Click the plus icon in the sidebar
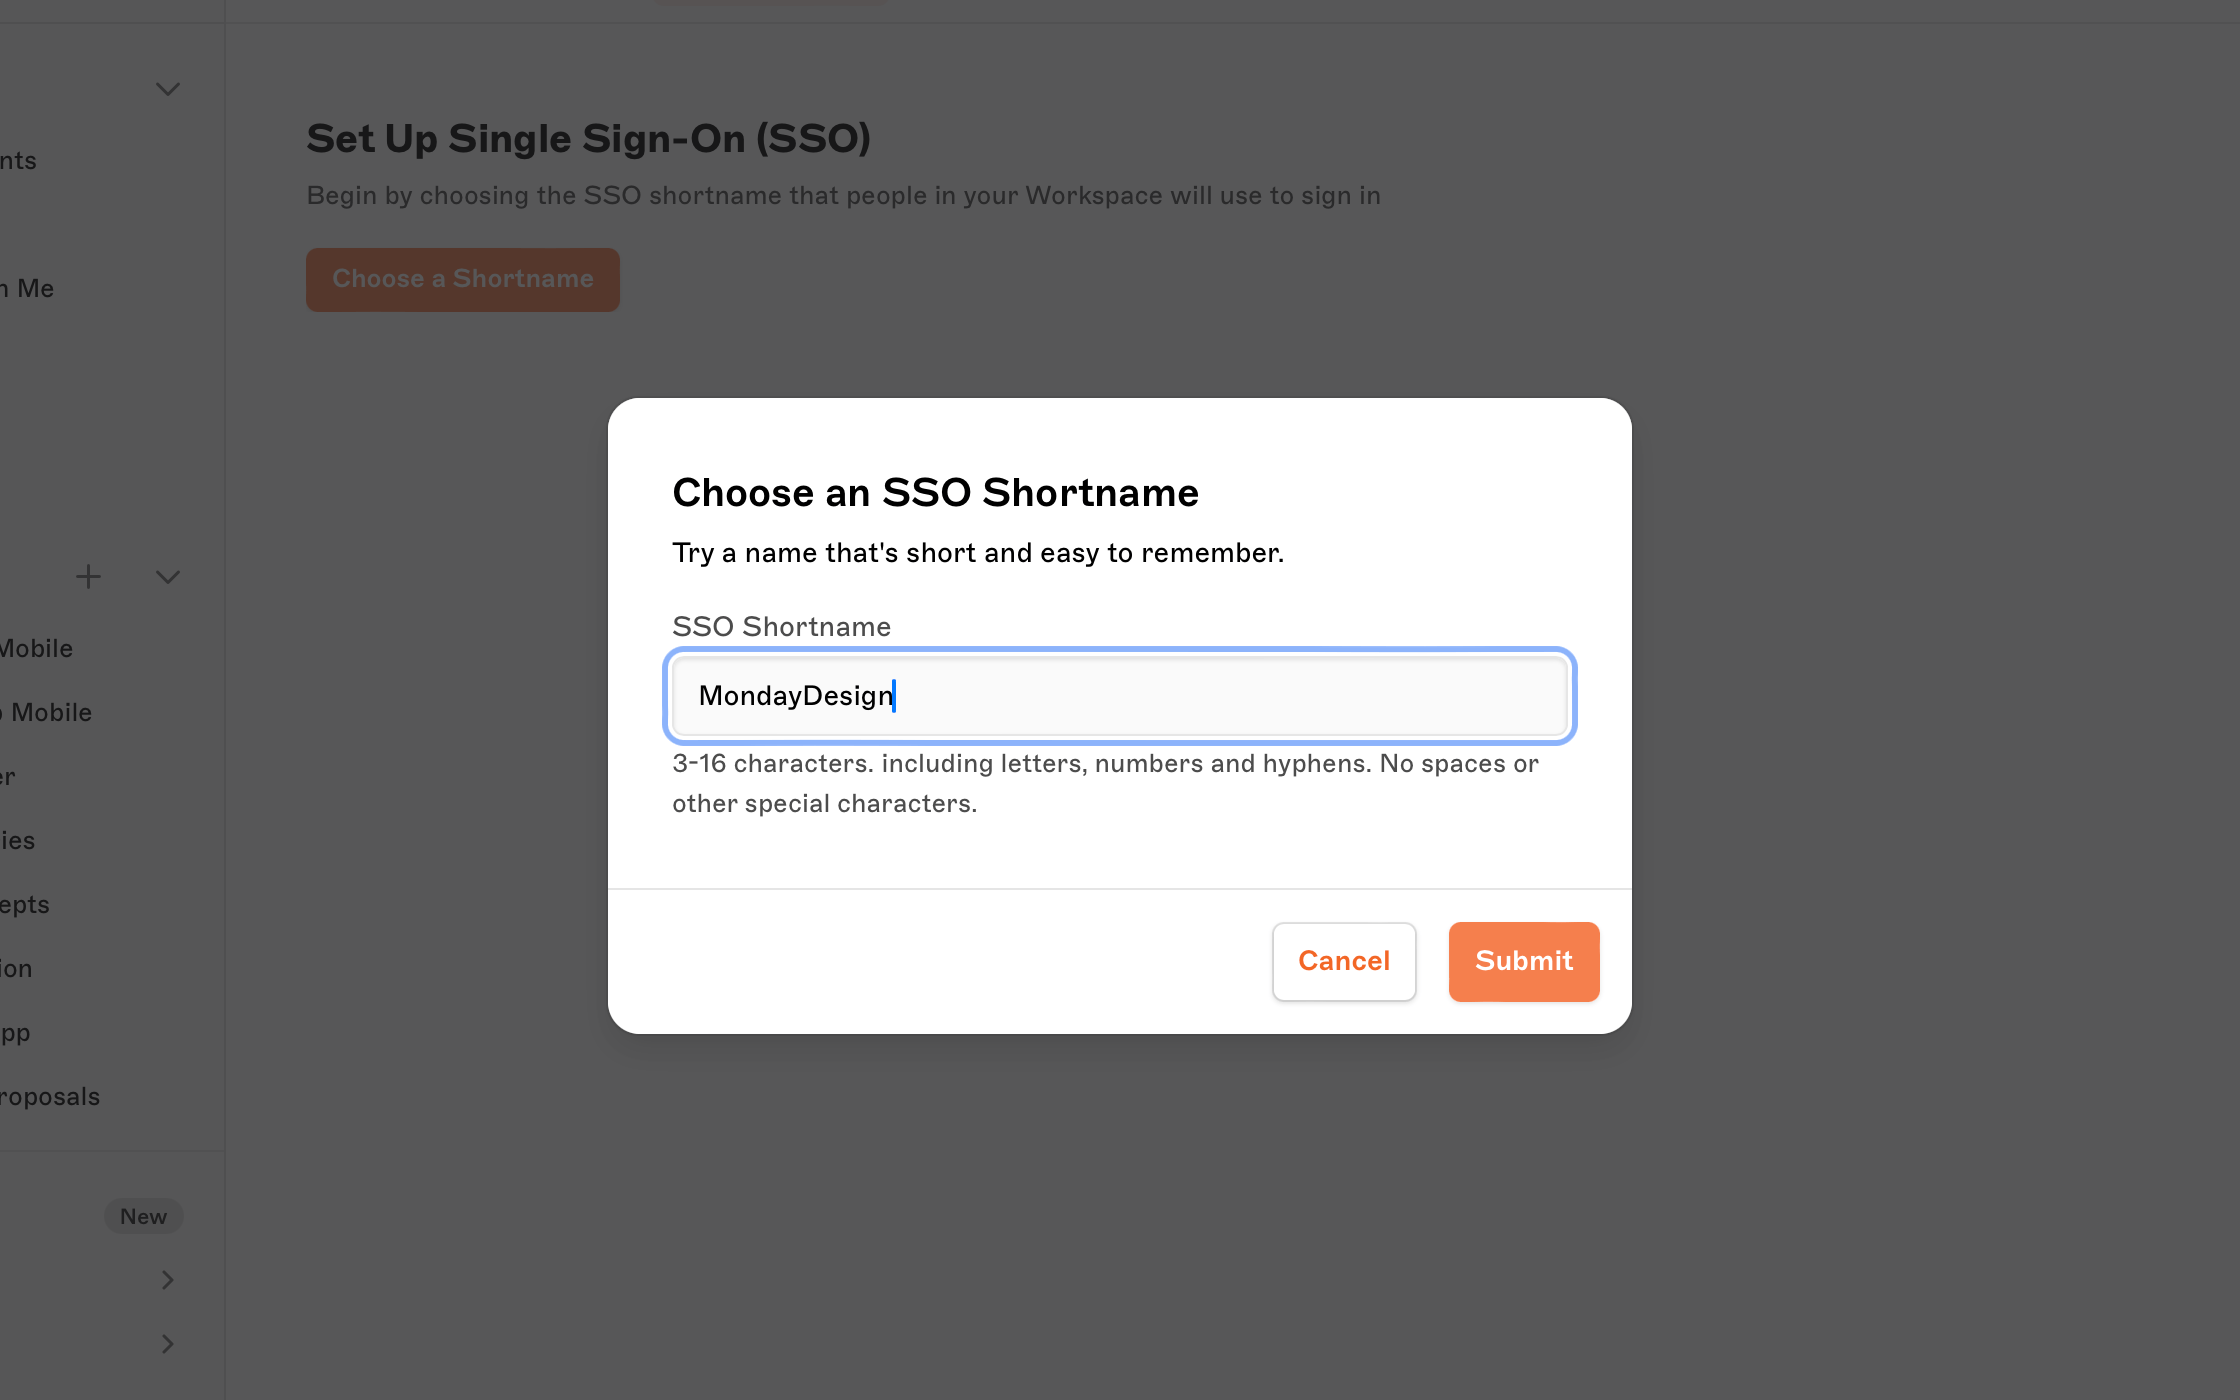2240x1400 pixels. (88, 577)
